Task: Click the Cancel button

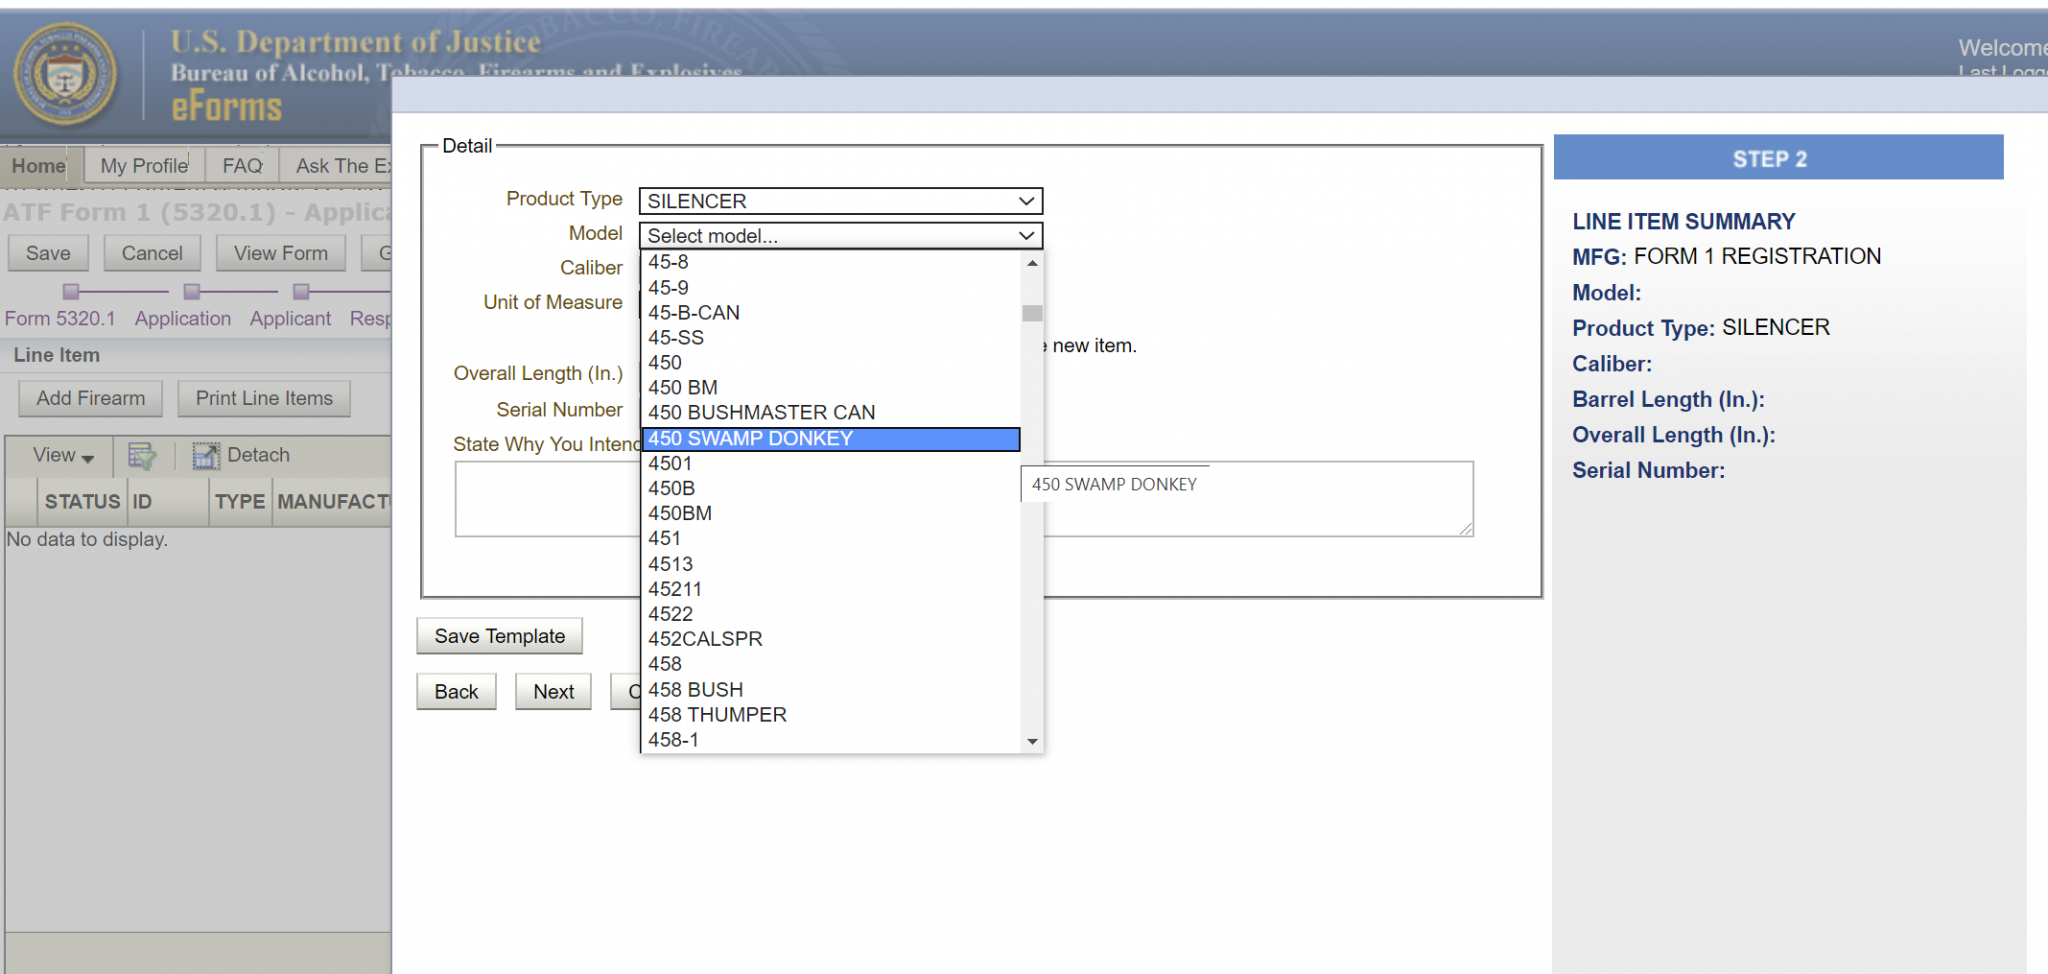Action: 152,254
